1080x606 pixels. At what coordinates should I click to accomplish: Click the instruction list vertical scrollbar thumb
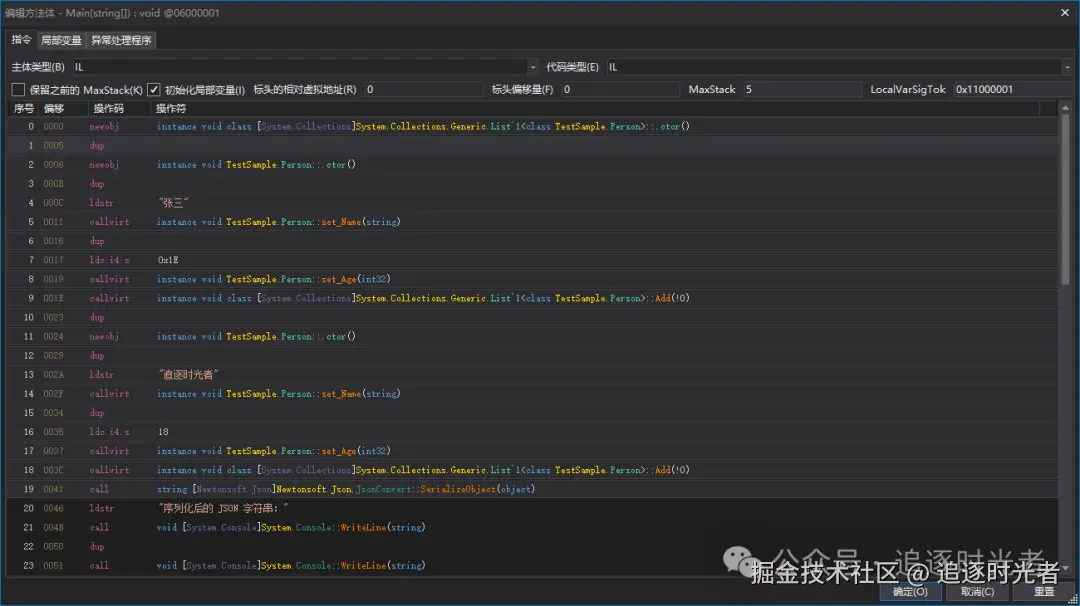click(x=1065, y=200)
